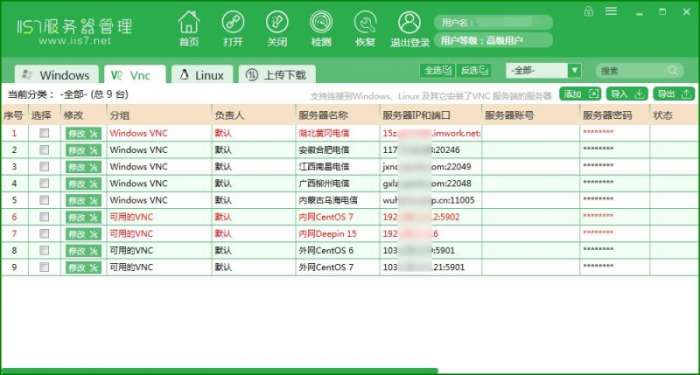Screen dimensions: 700x375
Task: Click the 关闭 close connection icon
Action: coord(277,22)
